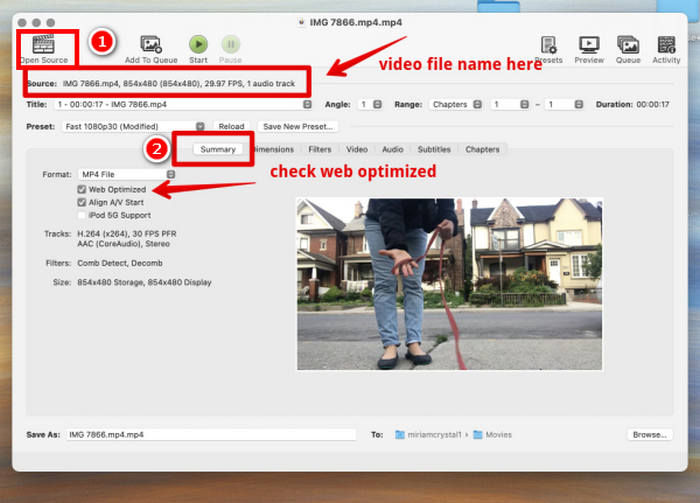The image size is (700, 503).
Task: Enable the iPod 5G Support checkbox
Action: [82, 215]
